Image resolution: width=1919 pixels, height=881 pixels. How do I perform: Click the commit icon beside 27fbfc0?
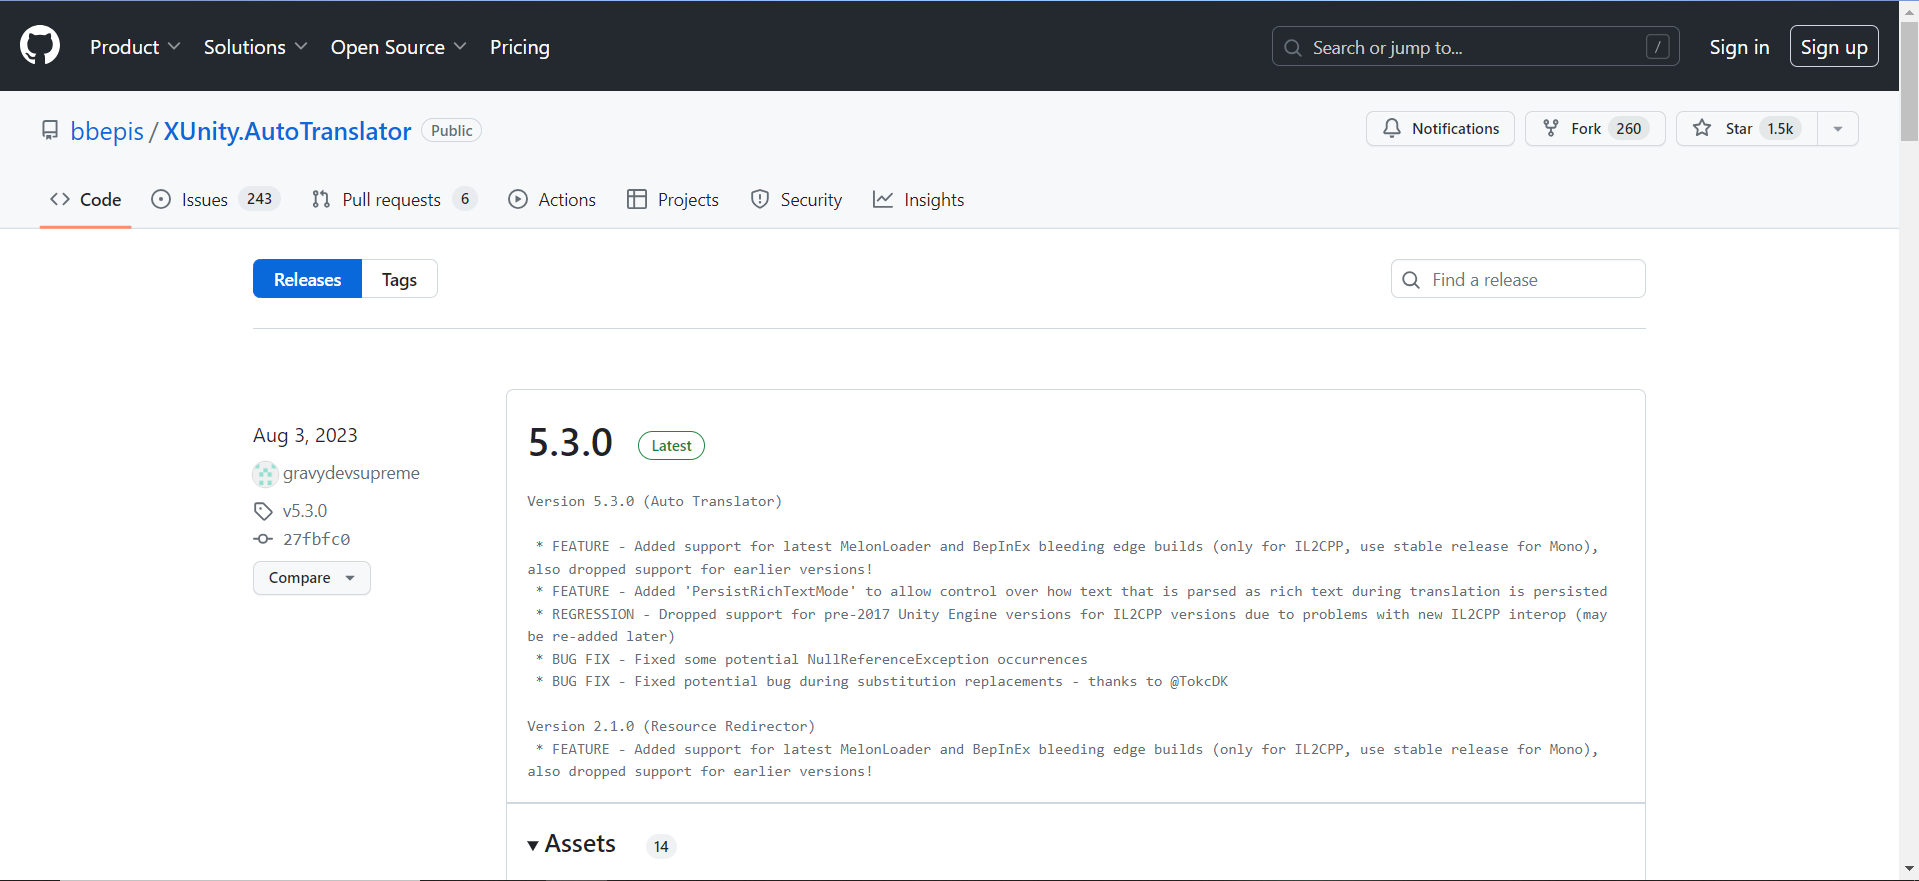263,539
